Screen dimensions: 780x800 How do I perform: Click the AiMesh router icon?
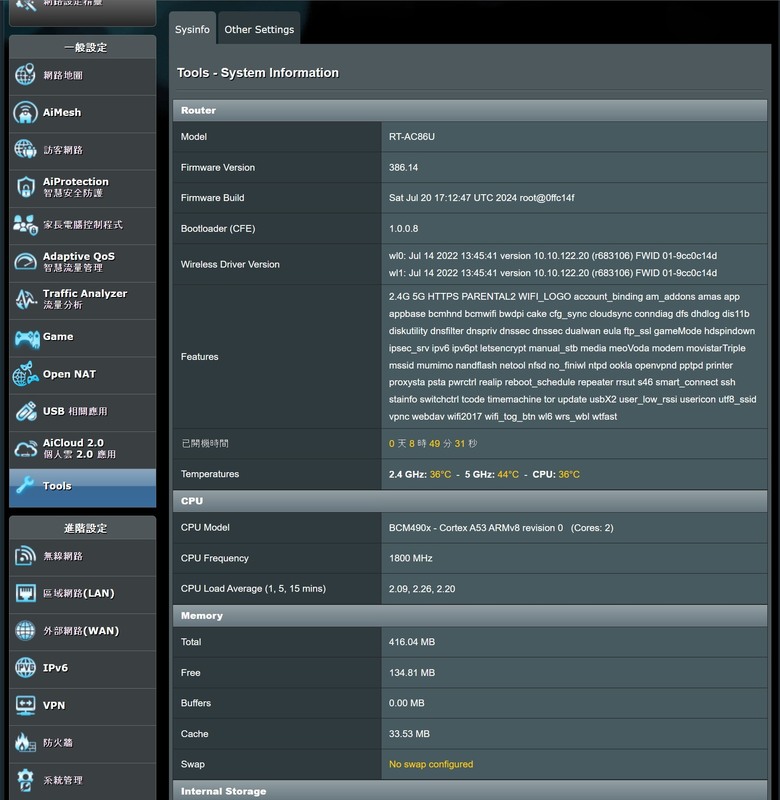tap(25, 112)
